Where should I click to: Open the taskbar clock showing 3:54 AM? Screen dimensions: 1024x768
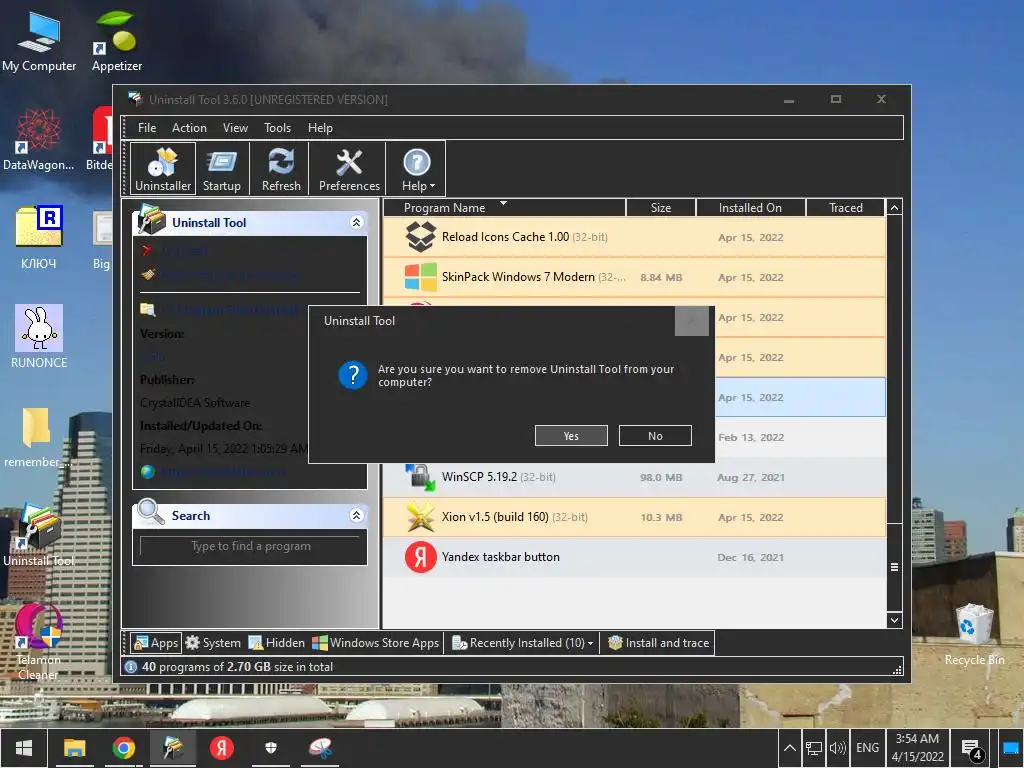point(918,748)
